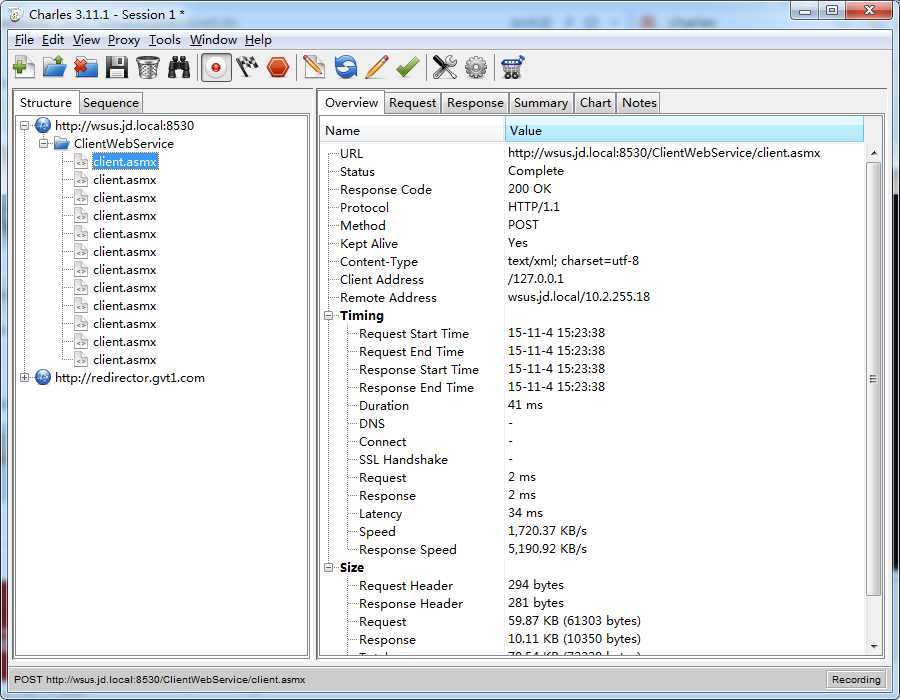Click the Latency value 34 ms
The width and height of the screenshot is (900, 700).
525,512
